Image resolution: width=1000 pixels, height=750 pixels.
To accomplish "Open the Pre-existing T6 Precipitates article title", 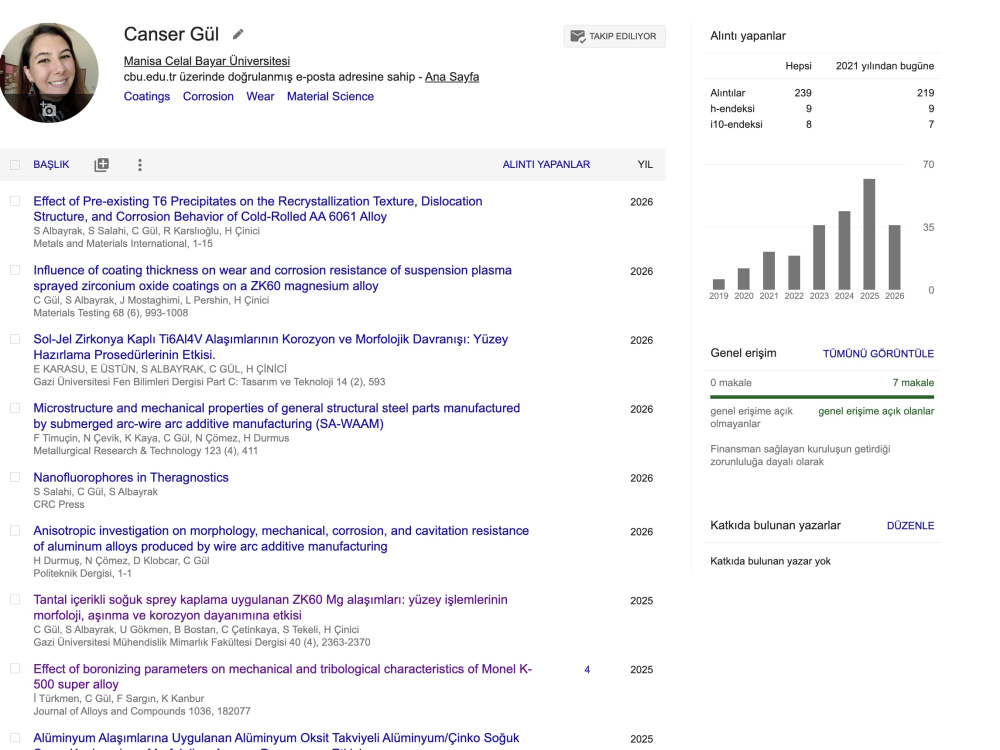I will pos(258,209).
